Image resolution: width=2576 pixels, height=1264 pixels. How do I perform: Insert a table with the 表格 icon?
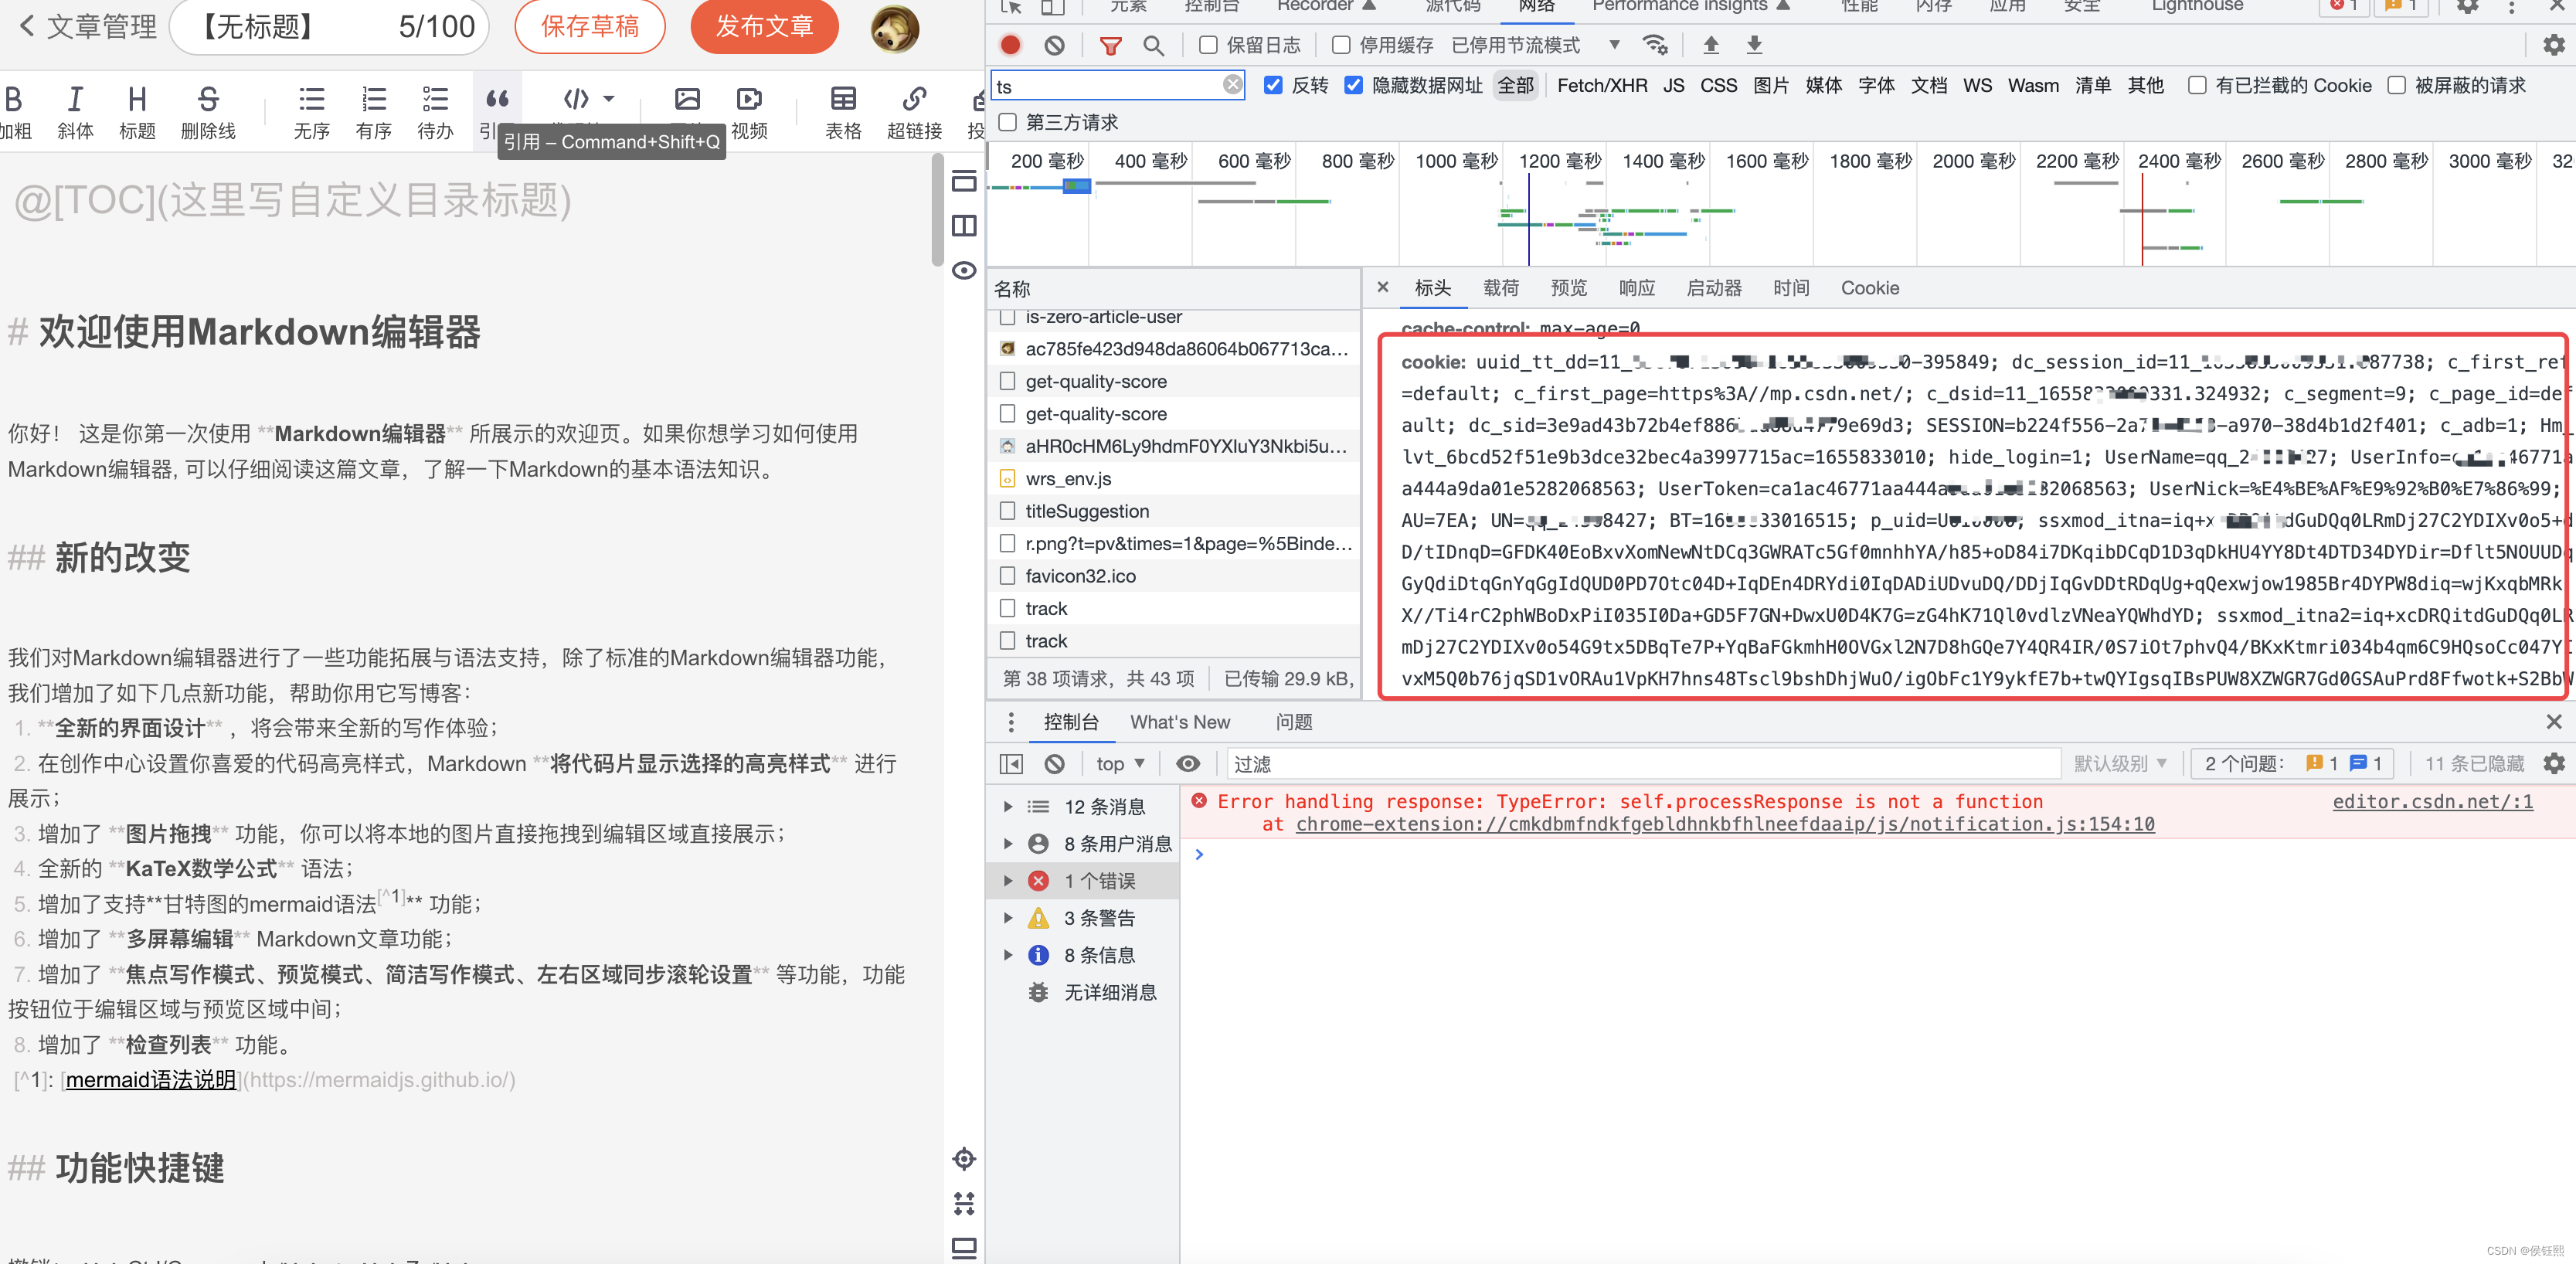pos(843,100)
